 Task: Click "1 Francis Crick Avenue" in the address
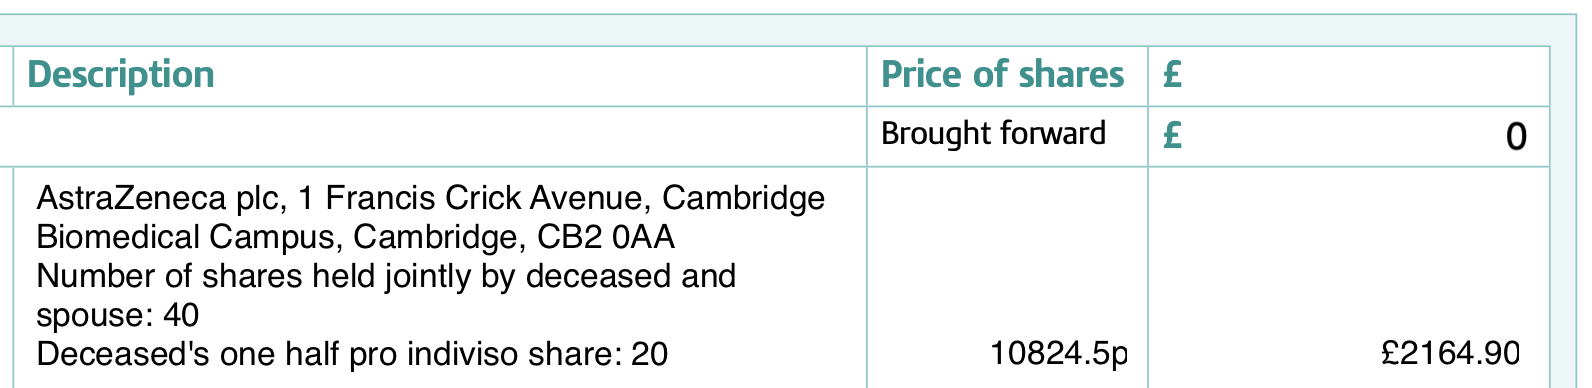pos(475,198)
